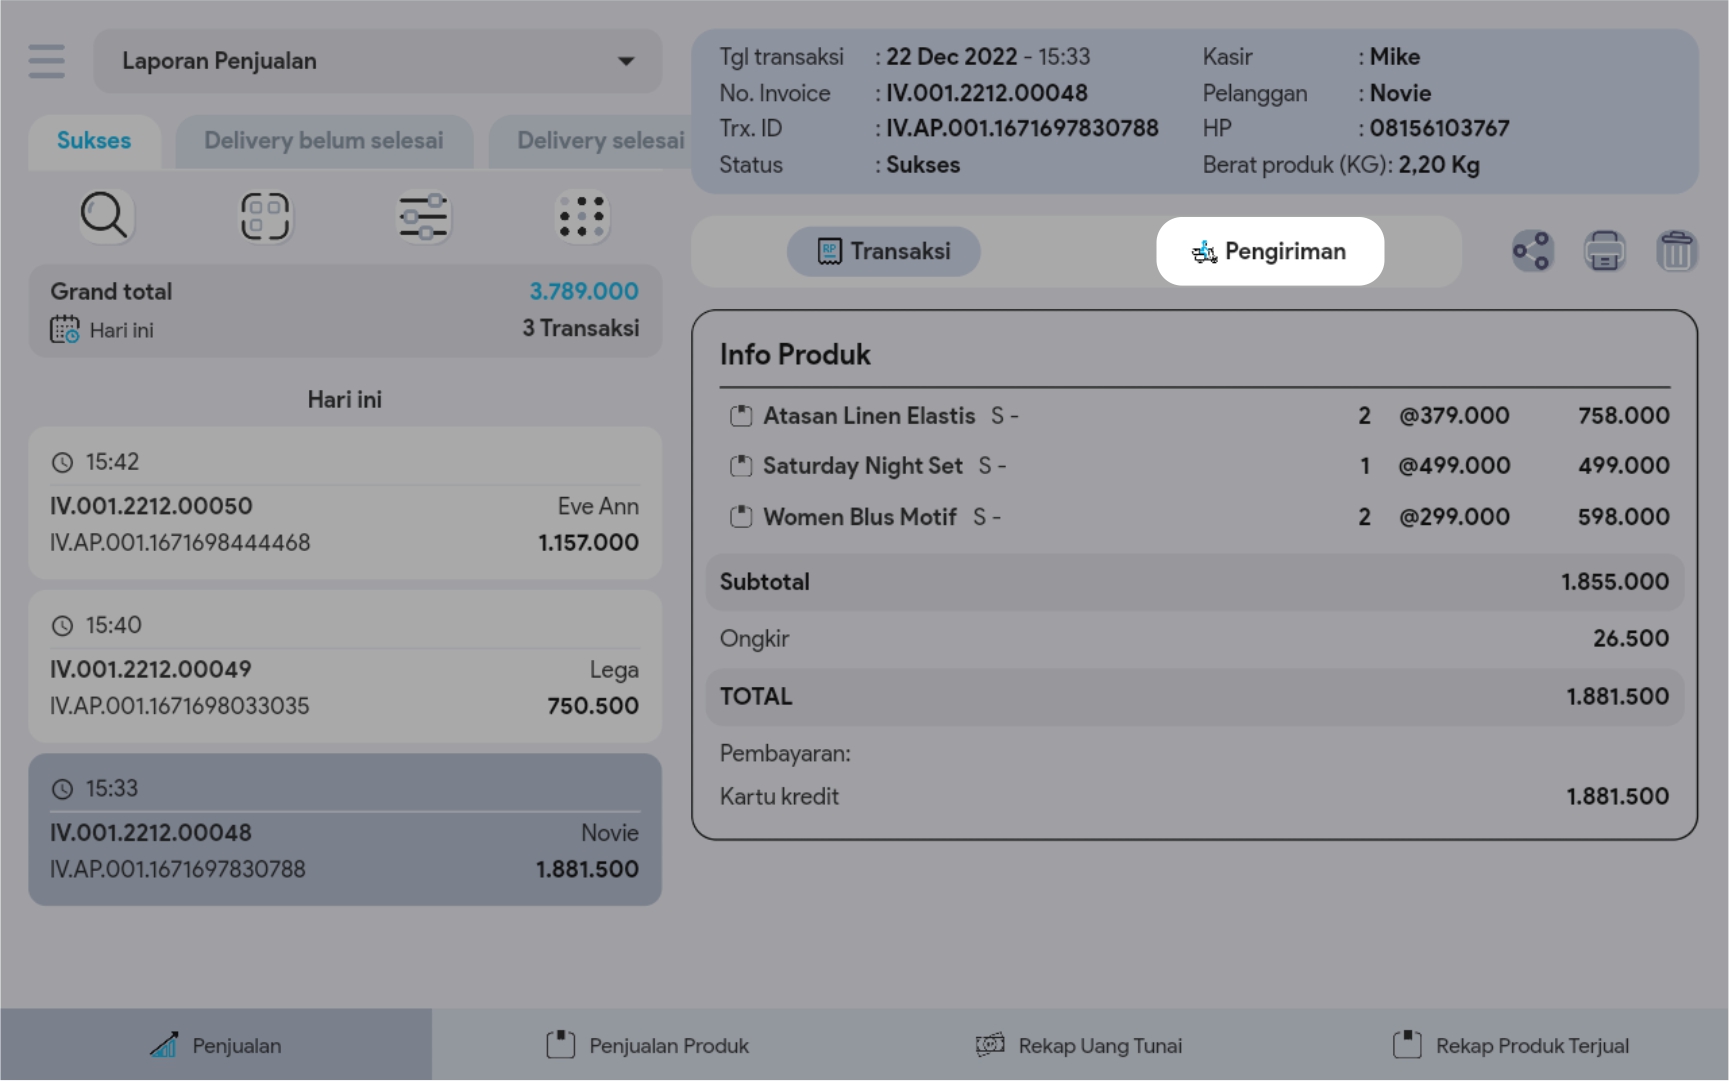This screenshot has height=1081, width=1729.
Task: Select invoice IV.001.2212.00050 from Eve Ann
Action: click(345, 504)
